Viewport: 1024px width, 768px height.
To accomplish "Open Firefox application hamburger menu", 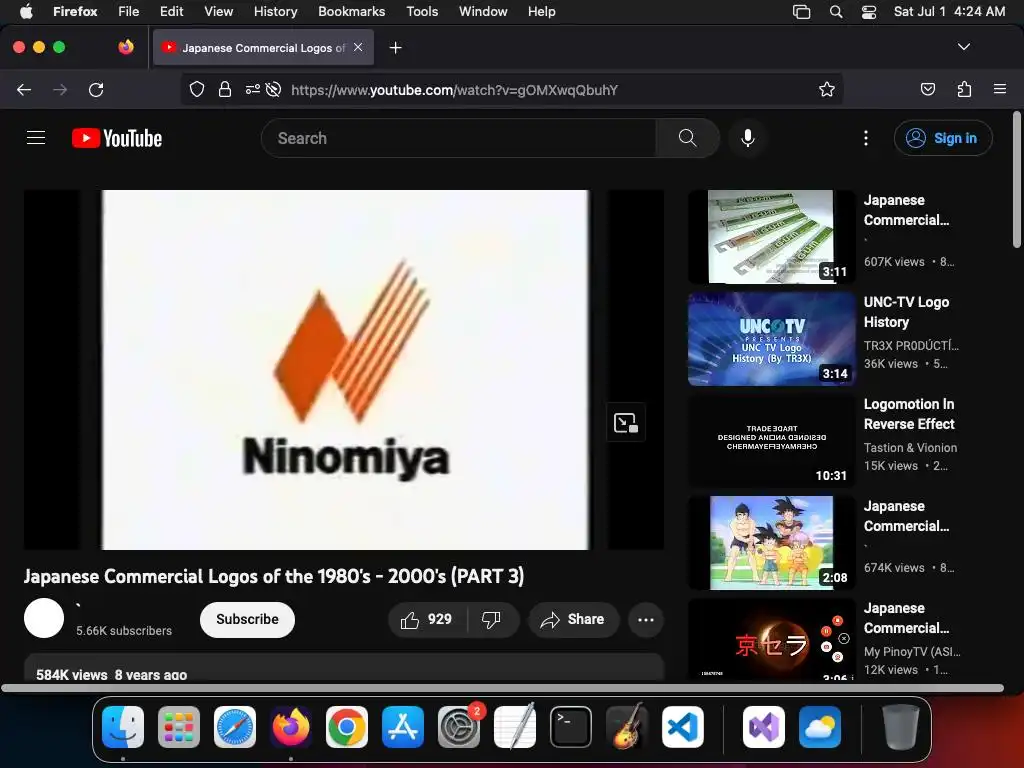I will pos(1000,89).
